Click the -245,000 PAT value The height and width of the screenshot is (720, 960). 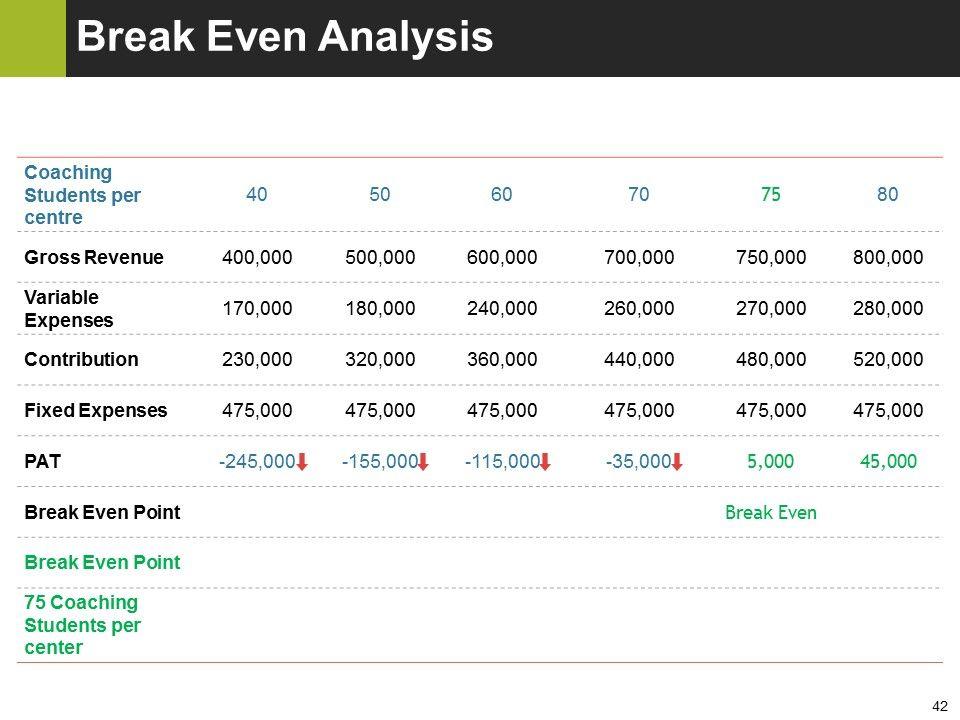[258, 462]
